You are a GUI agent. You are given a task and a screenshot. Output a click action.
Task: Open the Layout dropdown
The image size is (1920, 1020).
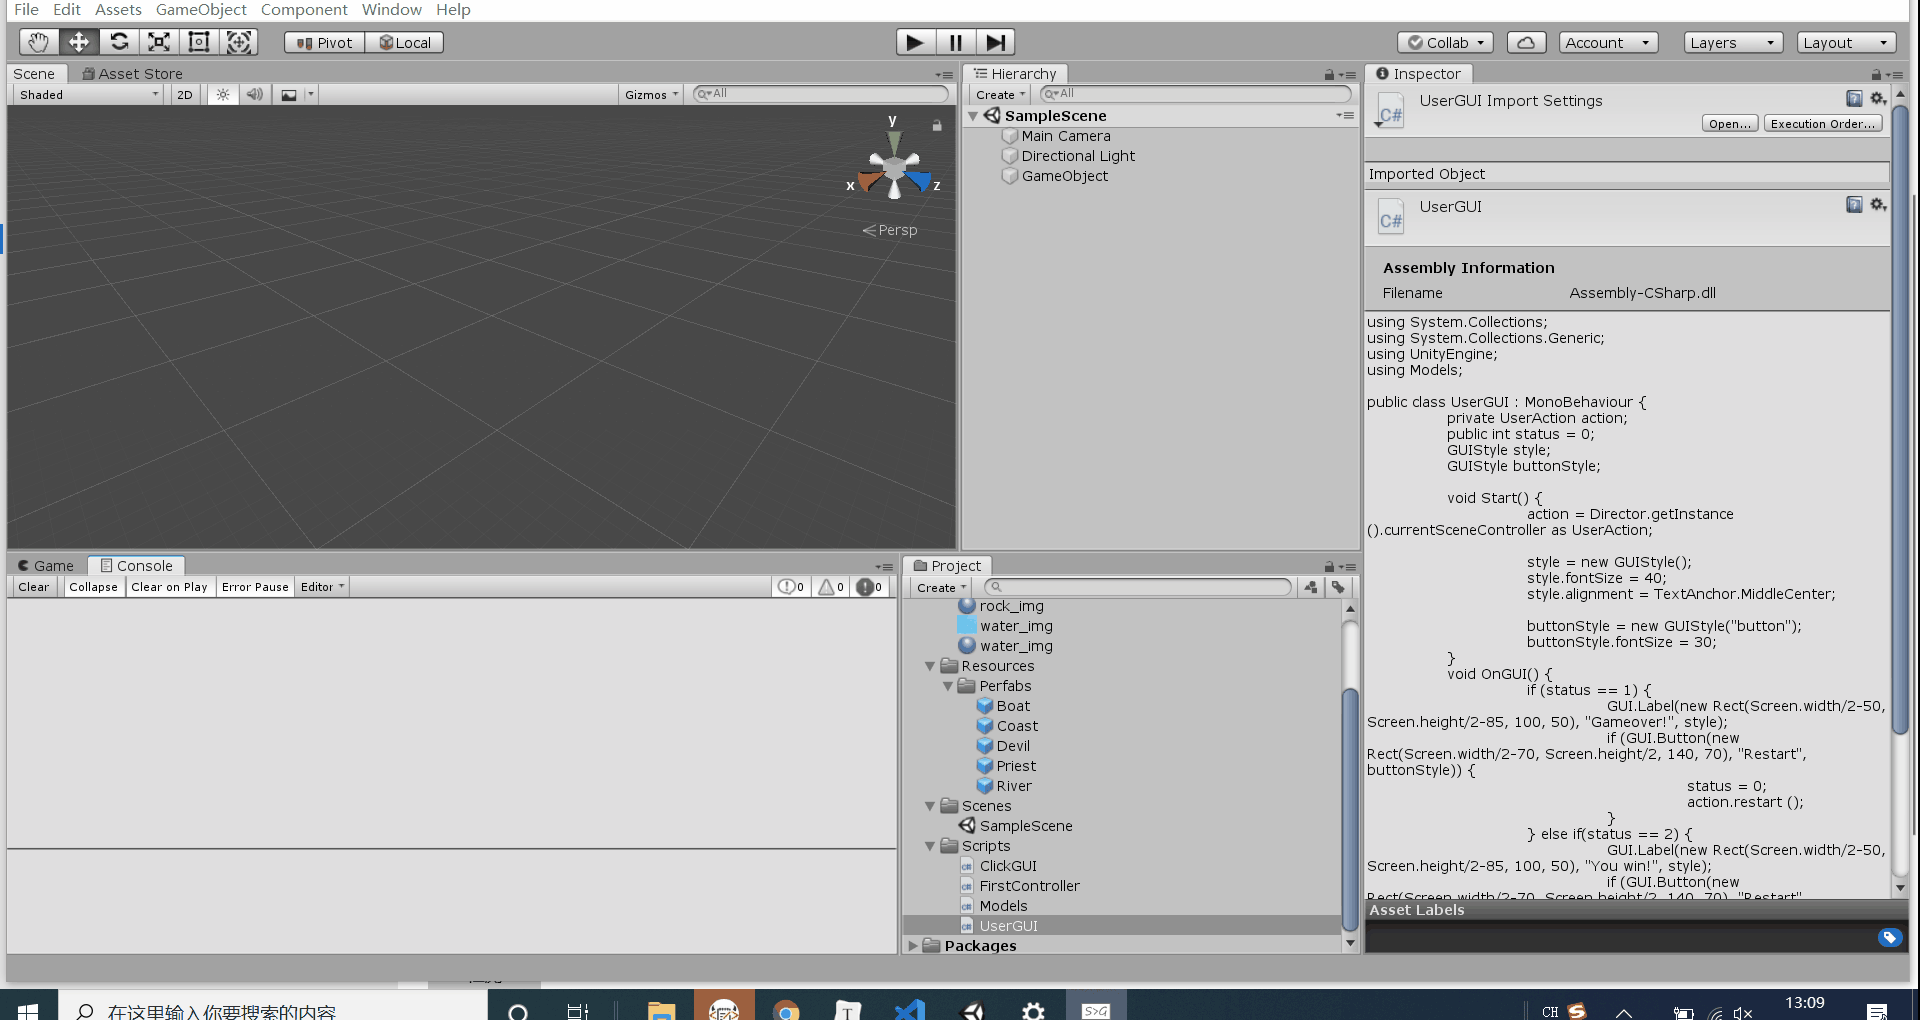tap(1847, 43)
